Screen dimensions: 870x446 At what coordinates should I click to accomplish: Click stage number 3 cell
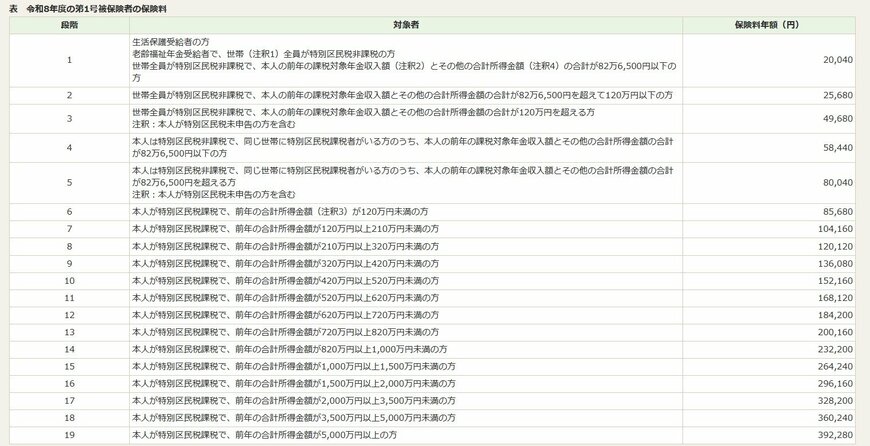tap(69, 119)
